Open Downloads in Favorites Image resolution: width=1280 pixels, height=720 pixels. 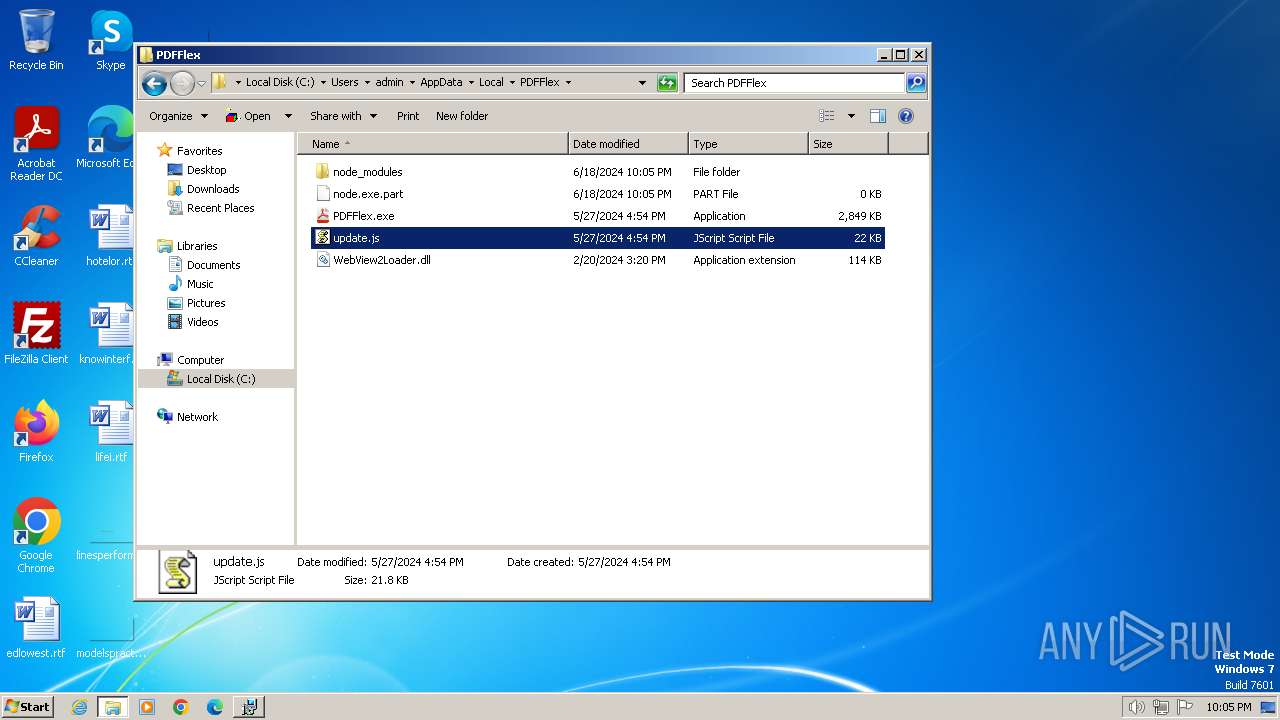point(213,189)
